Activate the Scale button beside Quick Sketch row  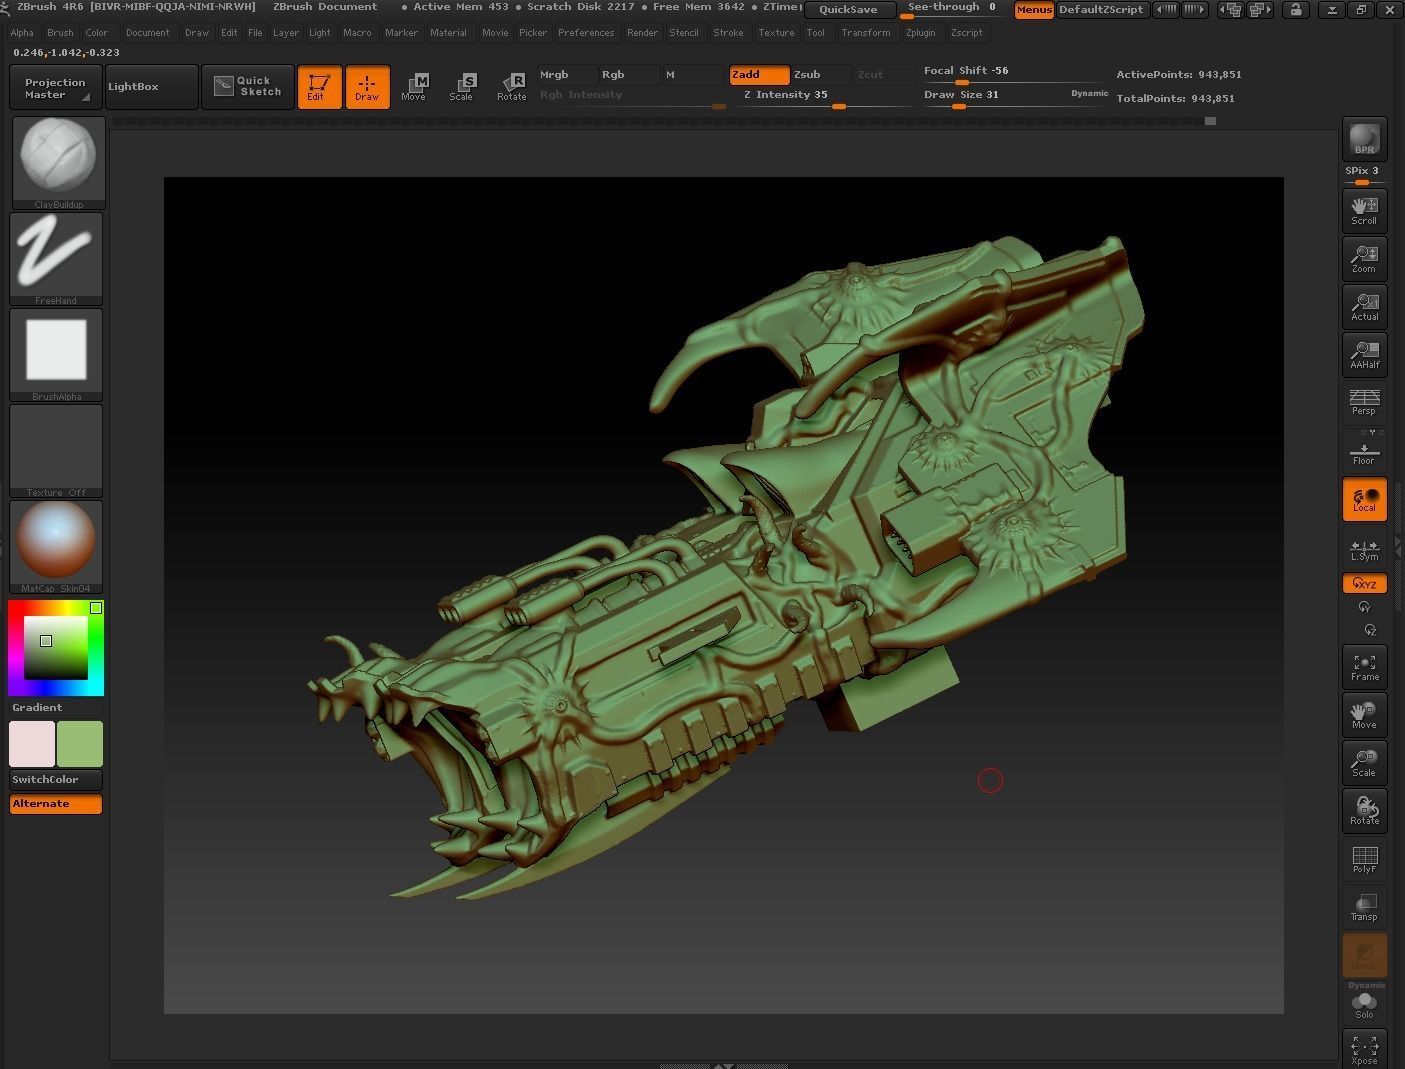tap(462, 87)
